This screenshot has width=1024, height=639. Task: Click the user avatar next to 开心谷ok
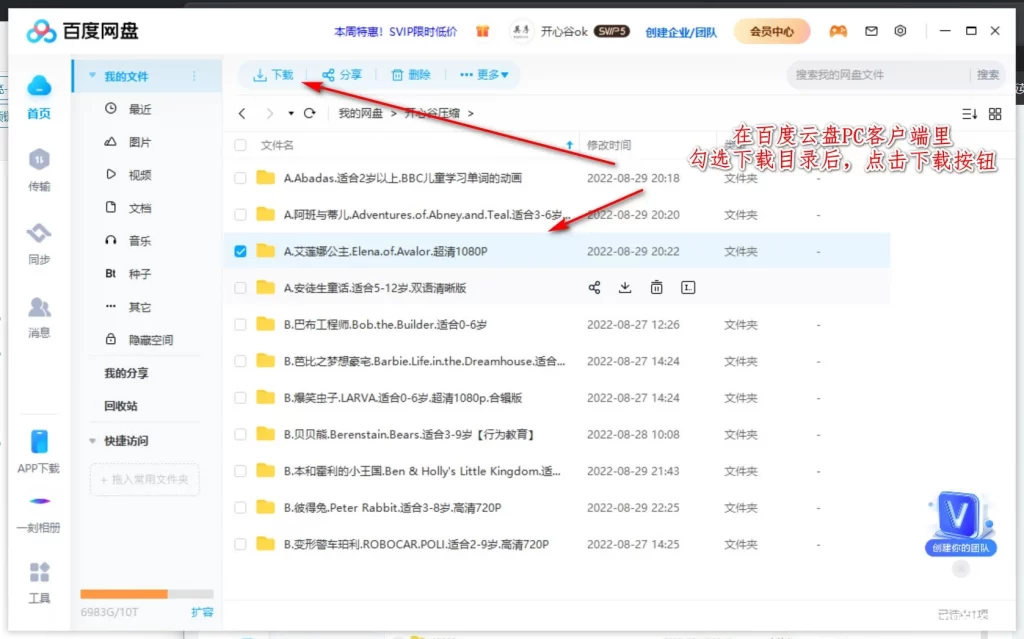[x=520, y=31]
